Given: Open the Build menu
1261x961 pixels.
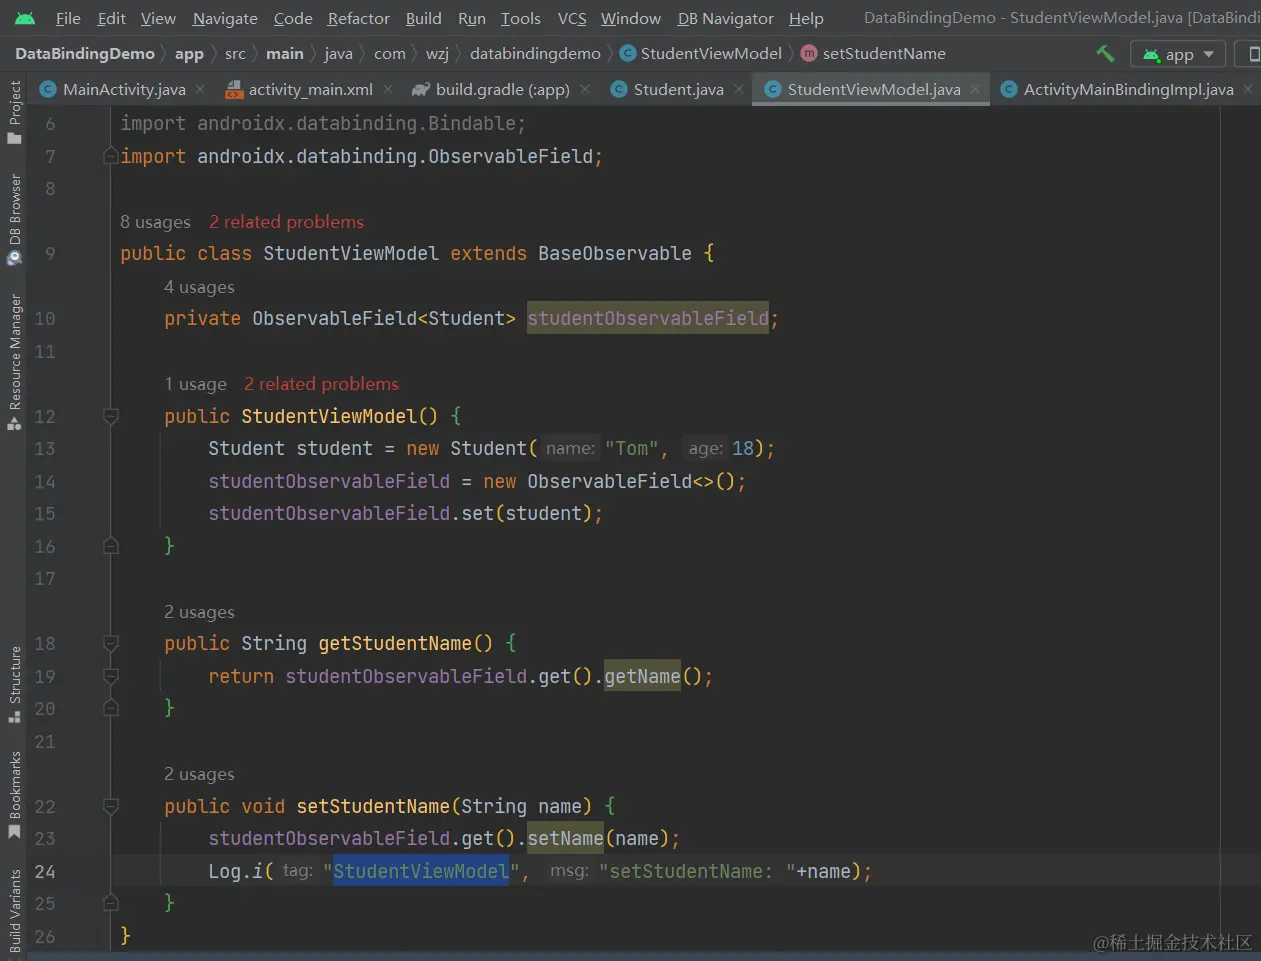Looking at the screenshot, I should (423, 18).
